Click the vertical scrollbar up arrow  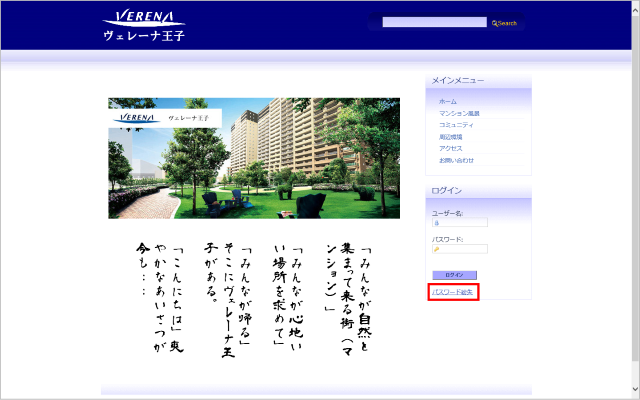(636, 10)
